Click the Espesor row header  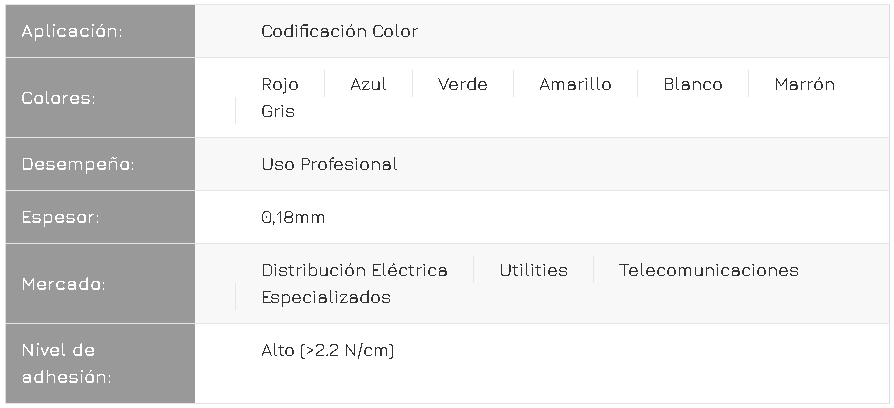pyautogui.click(x=60, y=217)
